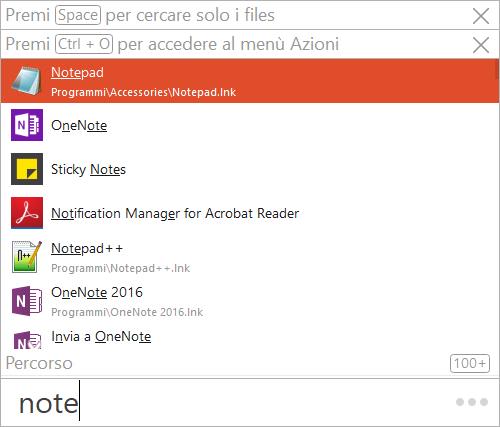Click the Ctrl + O key hint
This screenshot has width=500, height=427.
[x=84, y=44]
